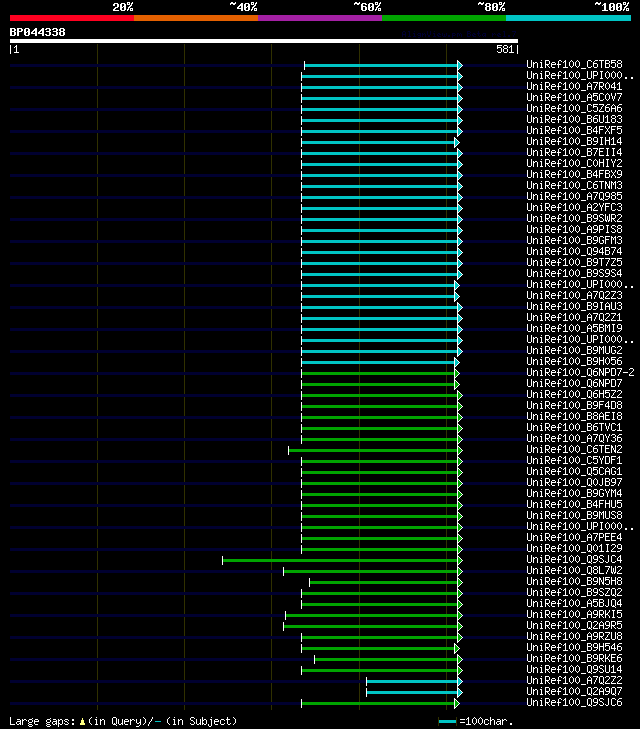The height and width of the screenshot is (729, 640).
Task: Choose the UniRef100_B9IAU3 entry
Action: coord(574,306)
